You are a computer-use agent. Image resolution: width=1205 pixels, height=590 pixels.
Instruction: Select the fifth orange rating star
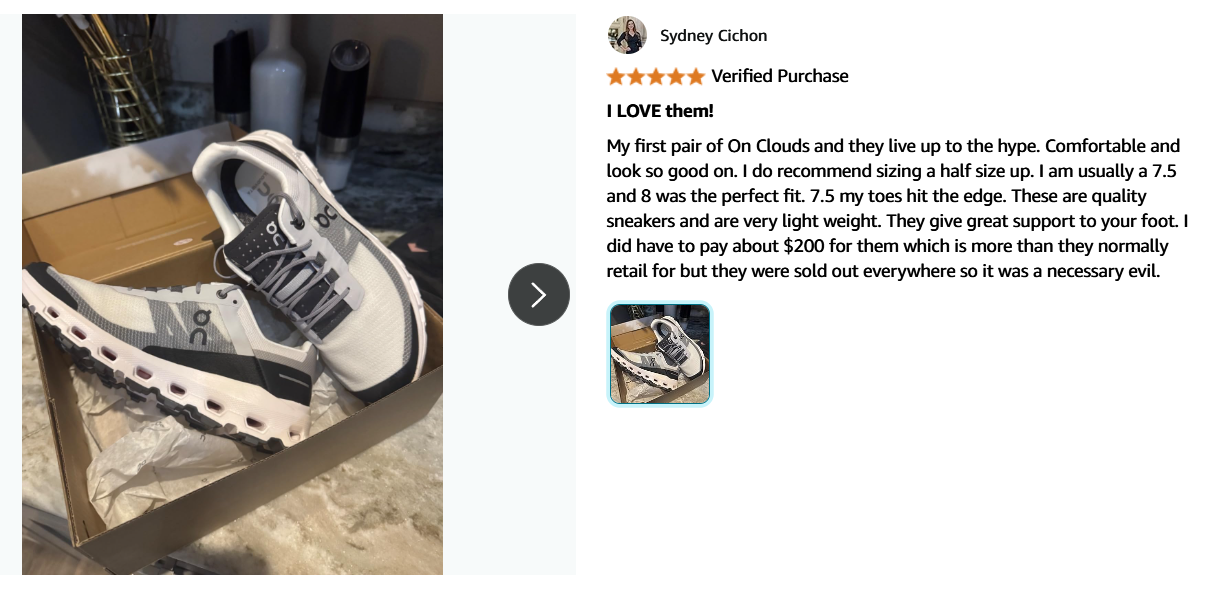(x=696, y=76)
